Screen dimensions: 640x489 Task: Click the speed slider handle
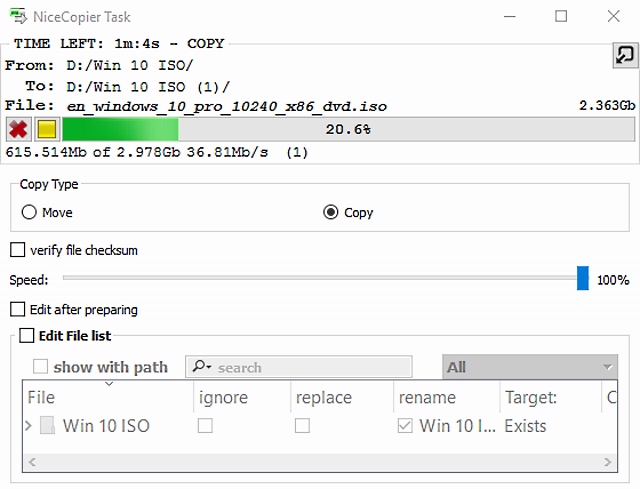pyautogui.click(x=583, y=280)
